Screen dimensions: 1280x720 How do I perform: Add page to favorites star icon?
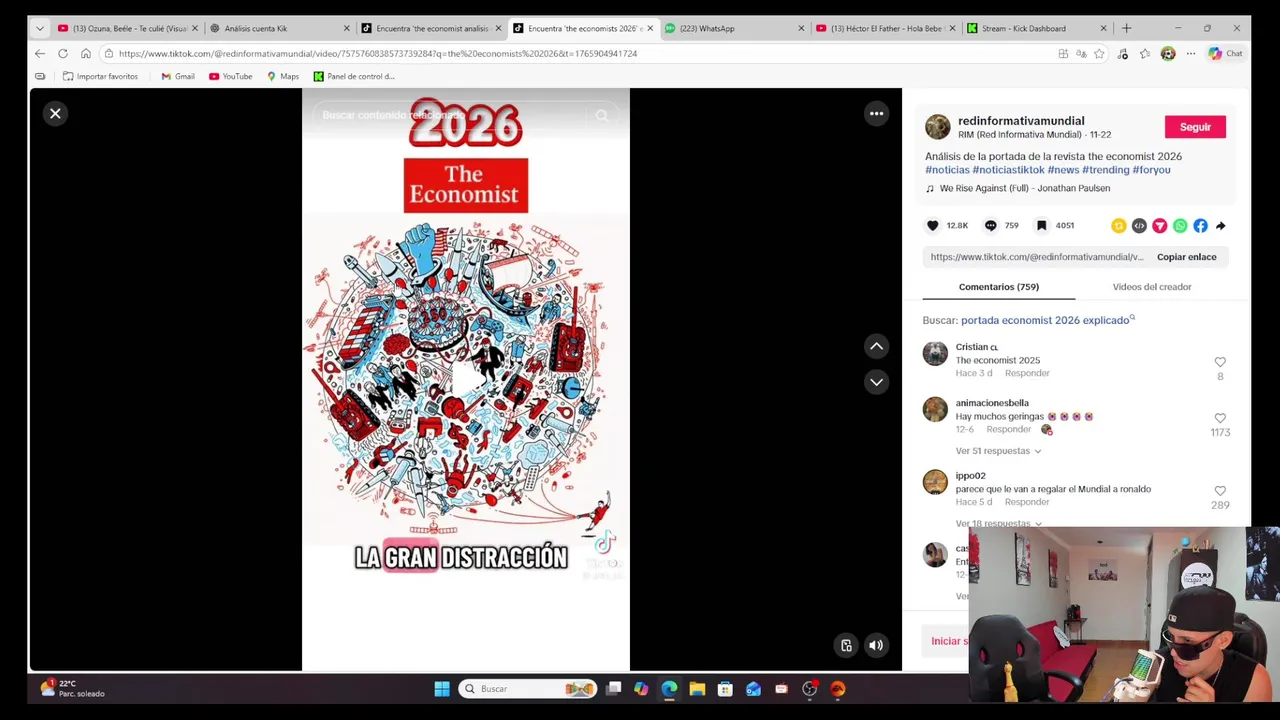tap(1099, 54)
